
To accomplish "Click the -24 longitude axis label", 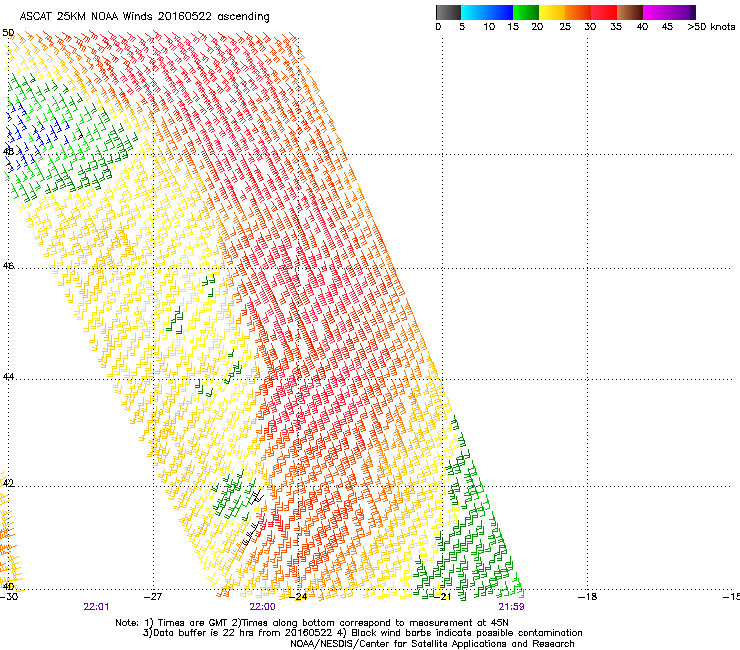I will click(298, 597).
